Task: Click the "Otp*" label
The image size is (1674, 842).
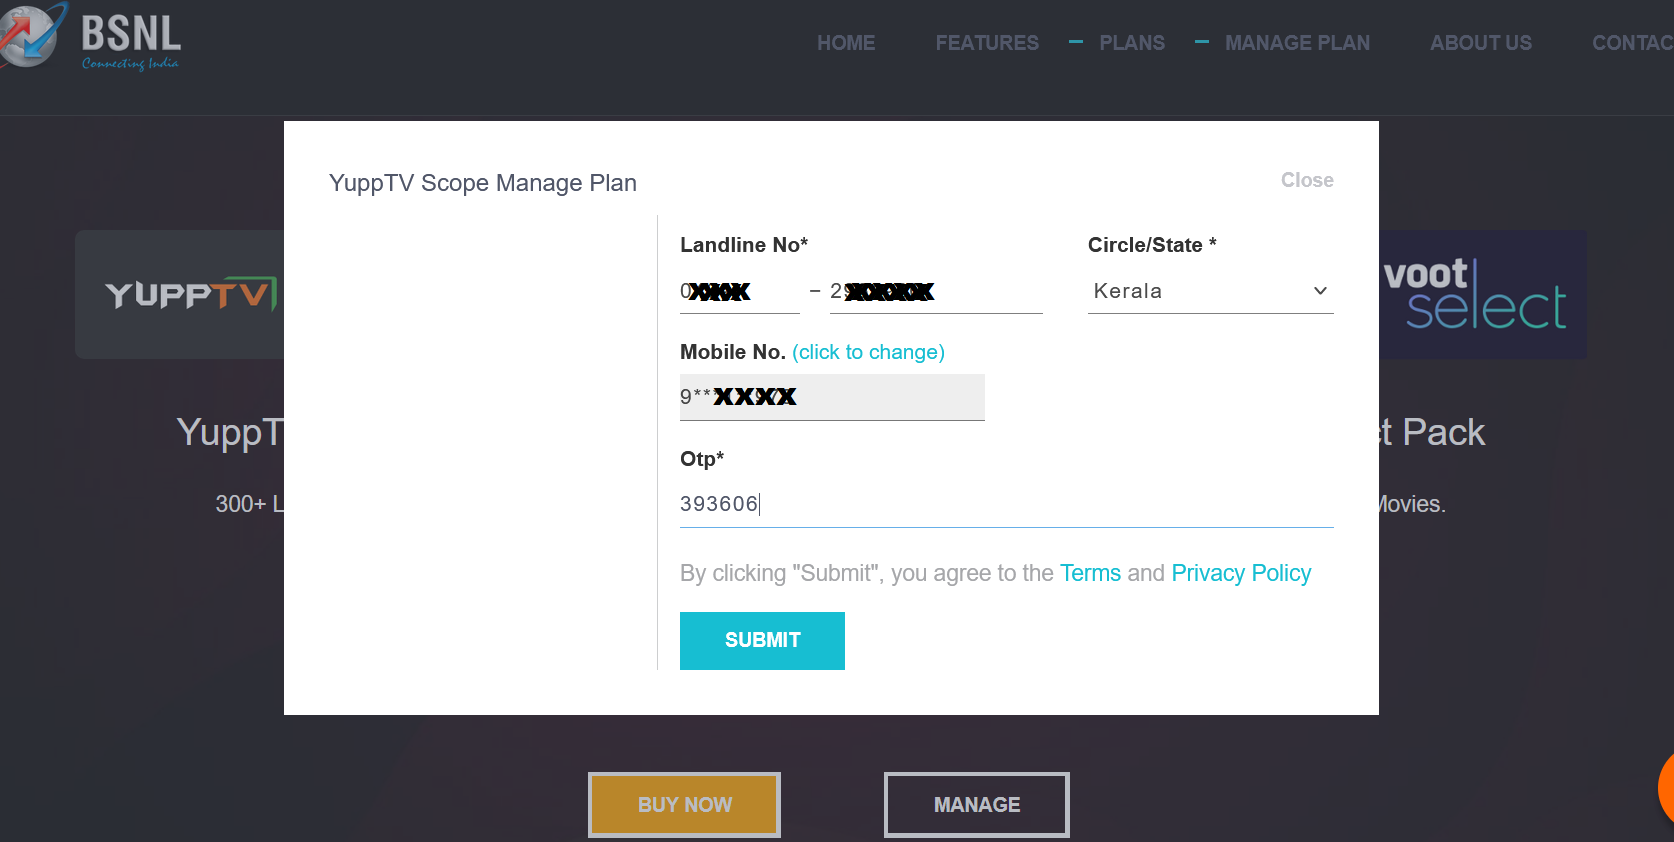Action: 702,459
